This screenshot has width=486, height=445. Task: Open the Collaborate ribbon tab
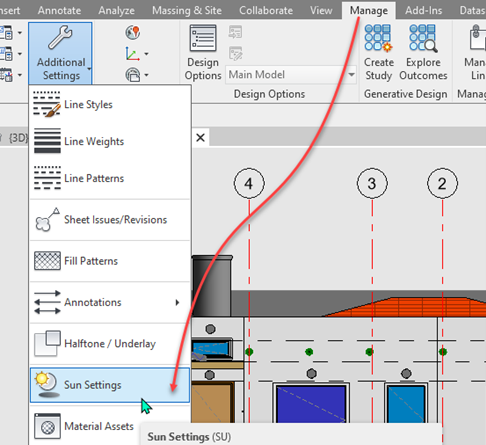coord(266,10)
